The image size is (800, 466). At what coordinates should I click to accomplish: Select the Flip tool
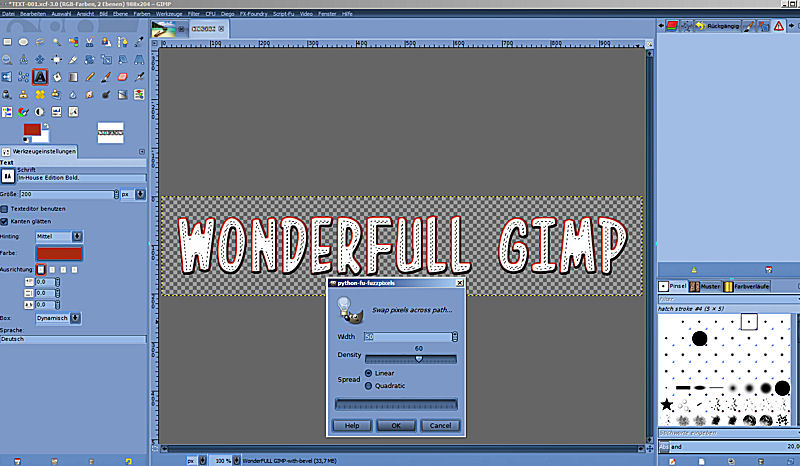coord(7,77)
